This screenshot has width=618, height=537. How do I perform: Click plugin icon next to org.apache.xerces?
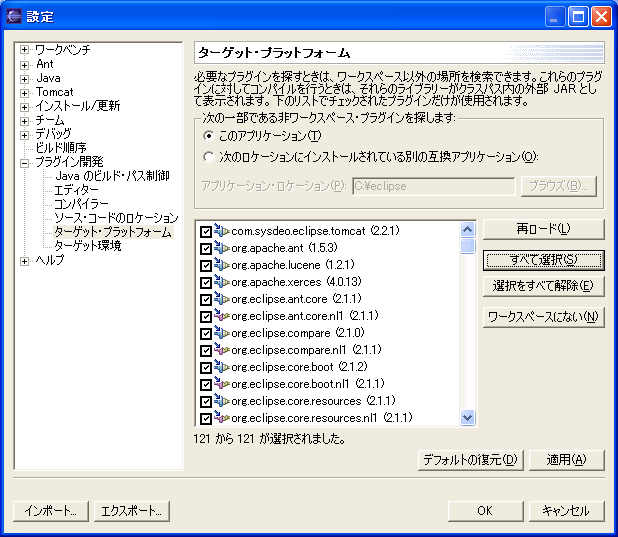pyautogui.click(x=222, y=282)
